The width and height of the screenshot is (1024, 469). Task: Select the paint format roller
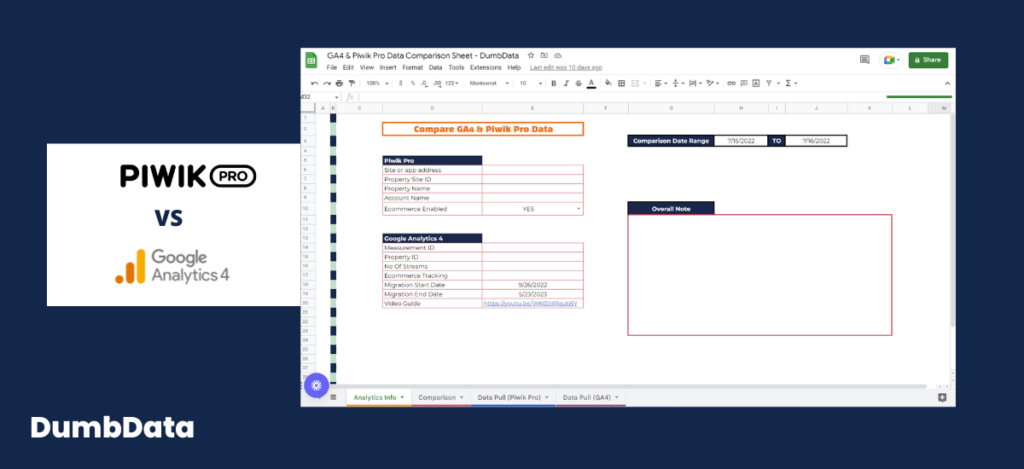(x=352, y=84)
